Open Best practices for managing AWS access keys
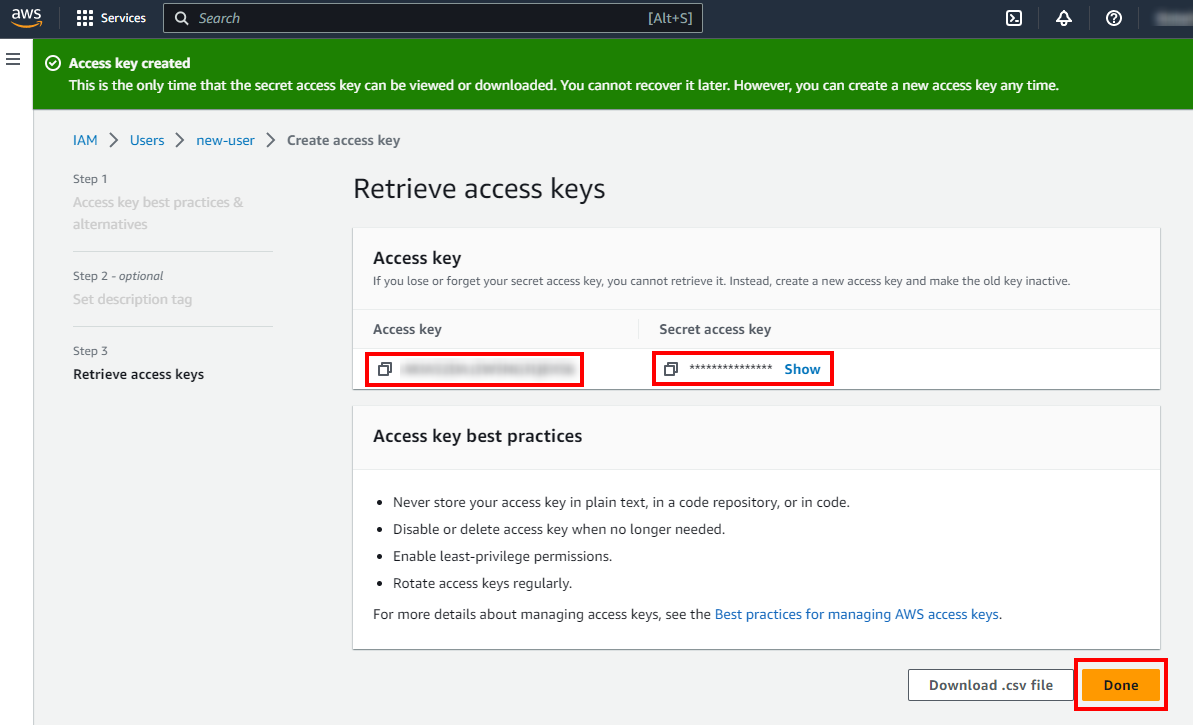 tap(856, 614)
